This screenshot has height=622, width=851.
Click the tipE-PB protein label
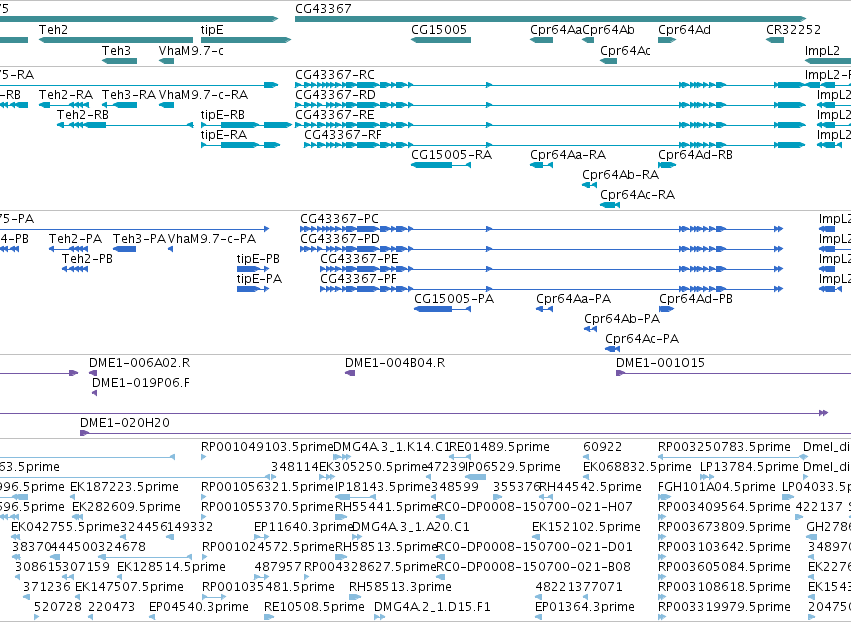tap(258, 259)
